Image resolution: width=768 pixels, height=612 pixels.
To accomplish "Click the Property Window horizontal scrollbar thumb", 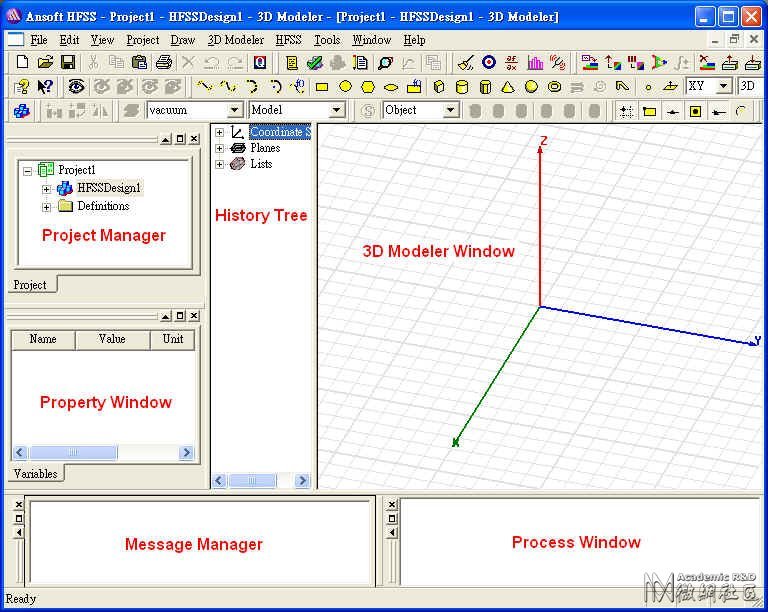I will [x=72, y=452].
